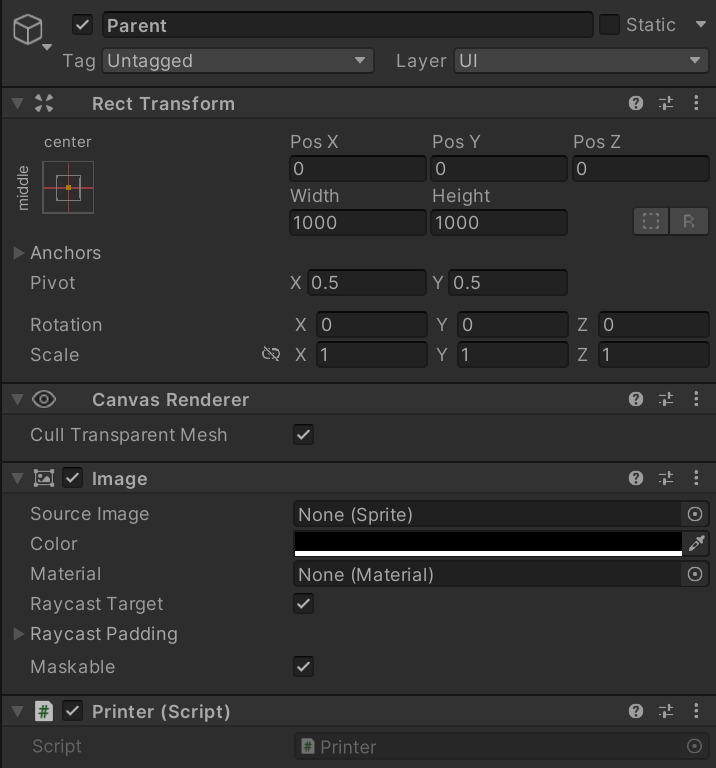The image size is (716, 768).
Task: Open Image component presets
Action: 666,478
